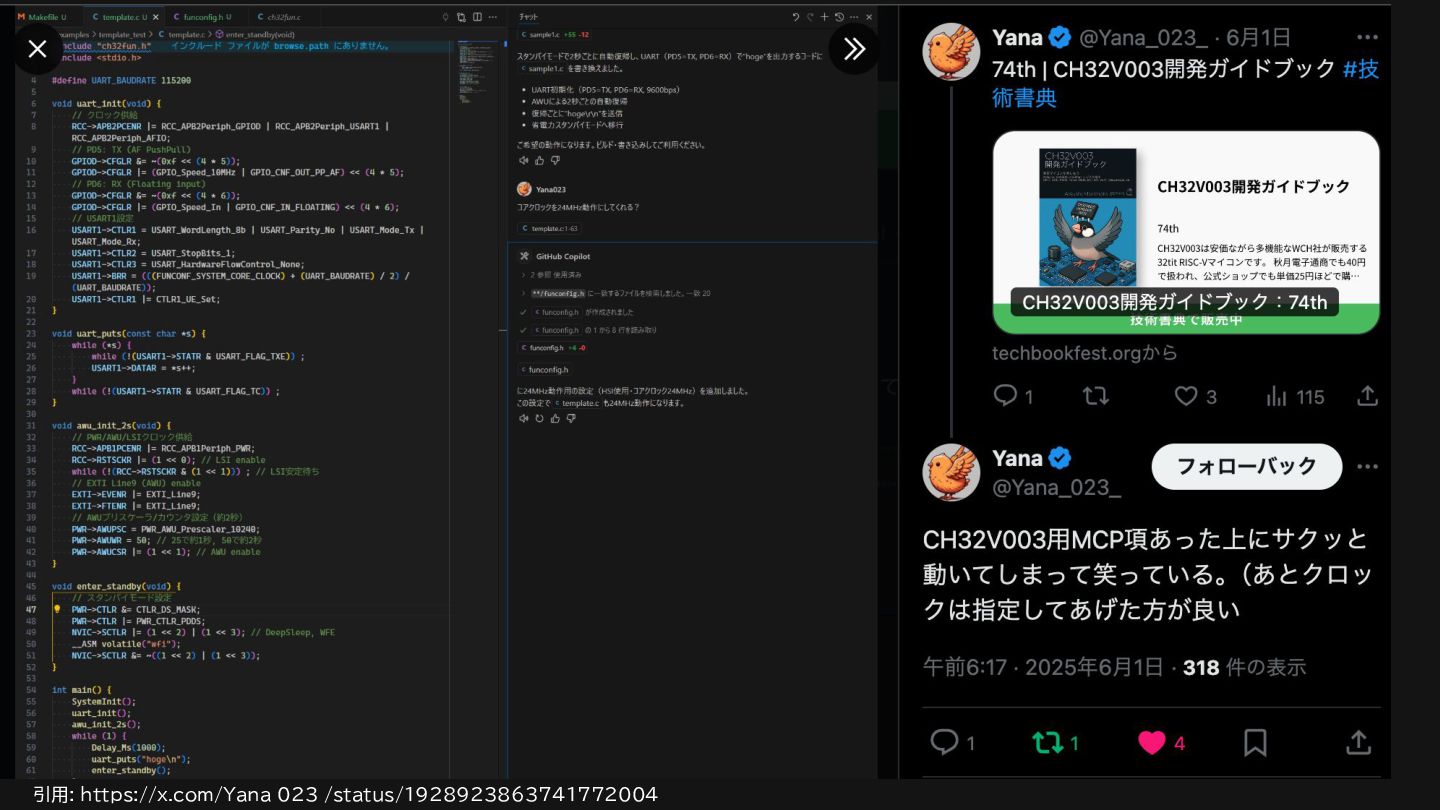Image resolution: width=1440 pixels, height=810 pixels.
Task: Like the top tweet showing 3 likes
Action: click(1195, 396)
